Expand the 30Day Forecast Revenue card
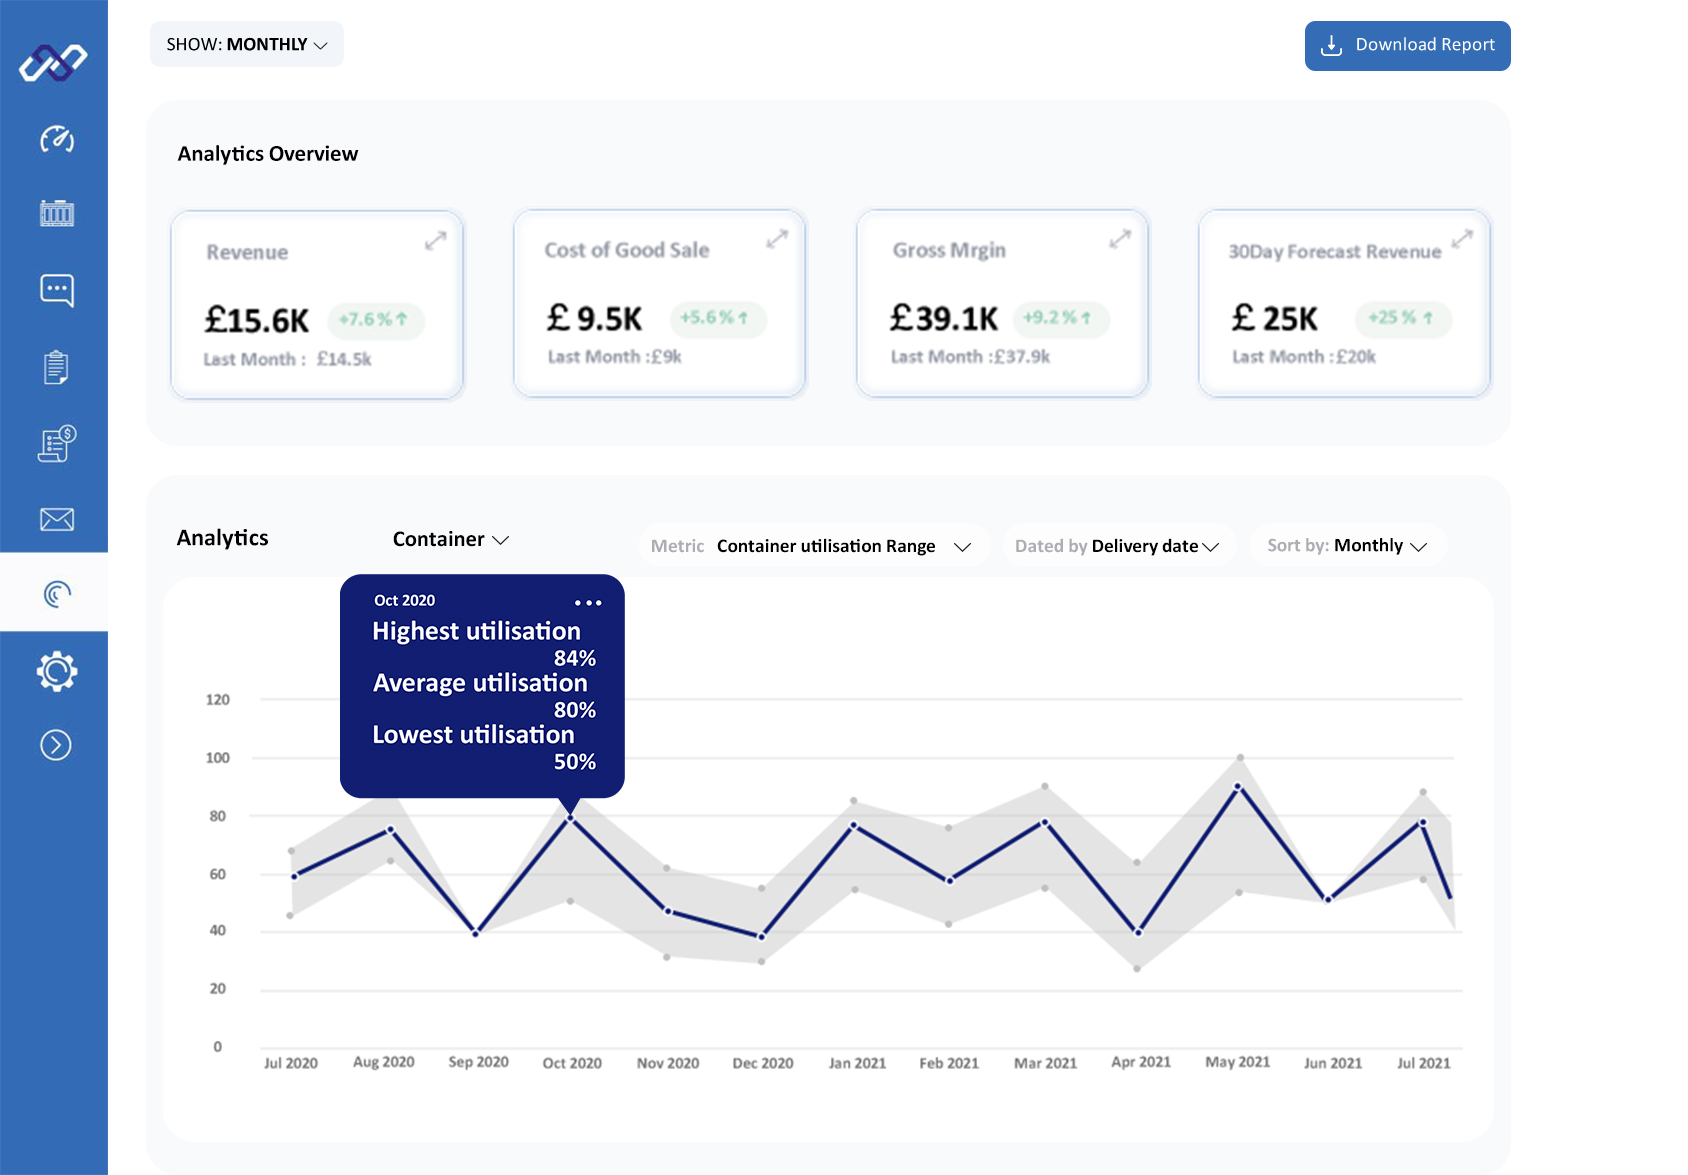This screenshot has height=1175, width=1688. (x=1462, y=239)
